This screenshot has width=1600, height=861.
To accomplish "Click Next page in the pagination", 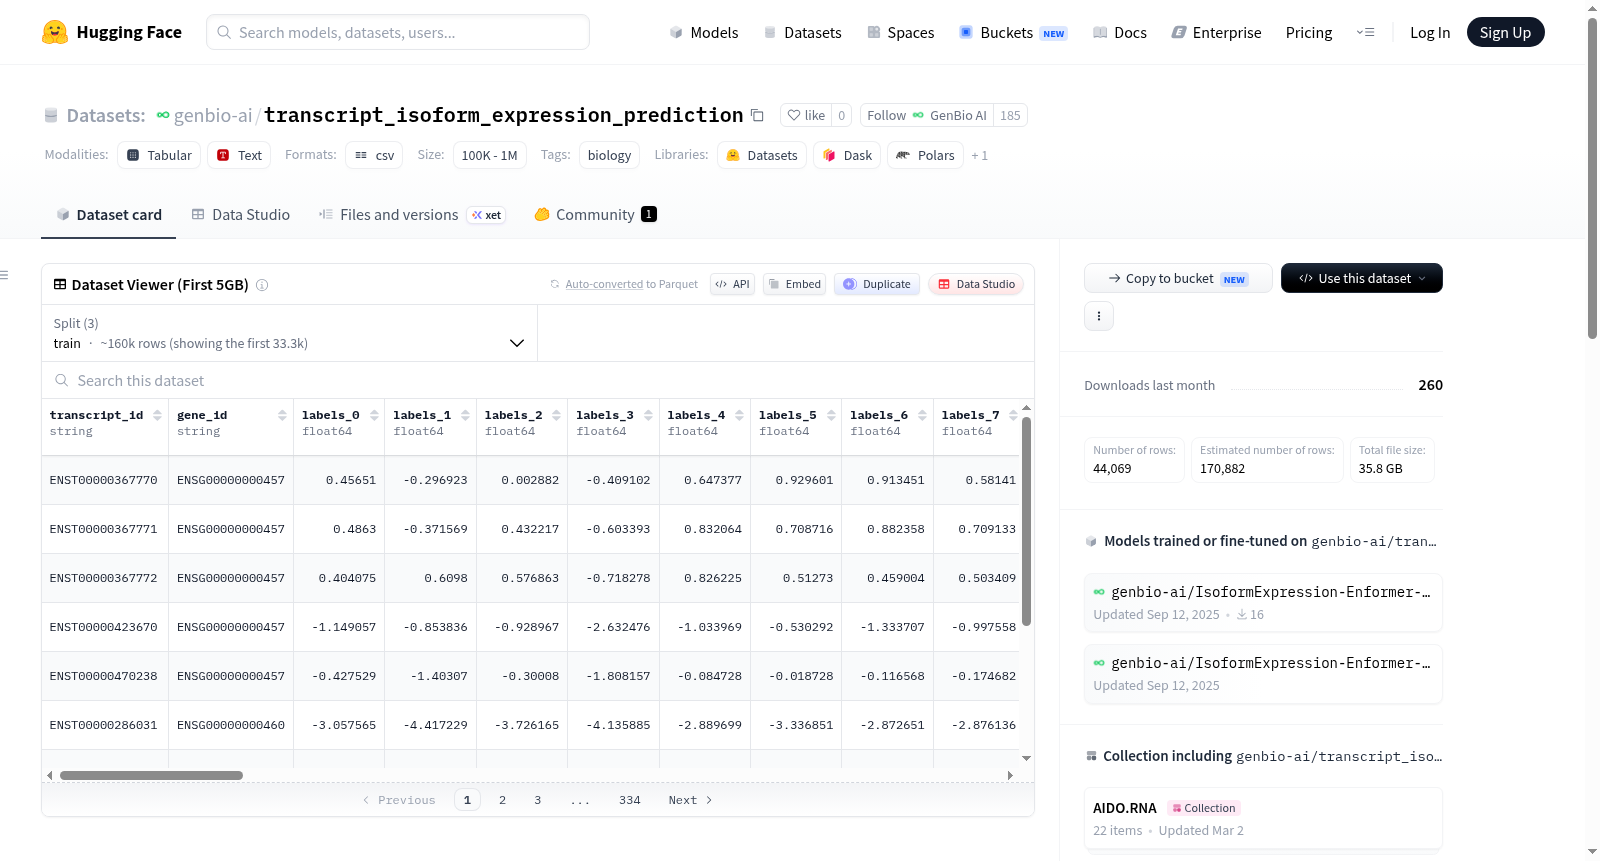I will coord(690,800).
